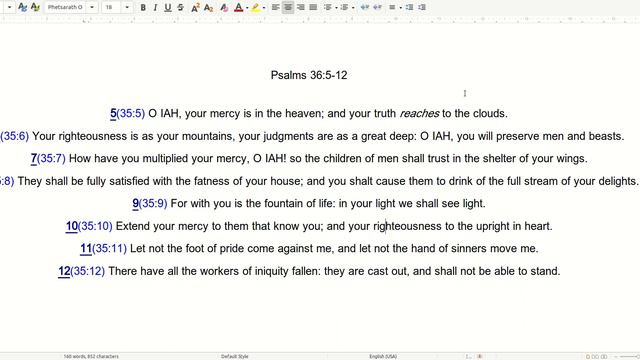Click the update style icon
This screenshot has height=360, width=640.
tap(22, 7)
